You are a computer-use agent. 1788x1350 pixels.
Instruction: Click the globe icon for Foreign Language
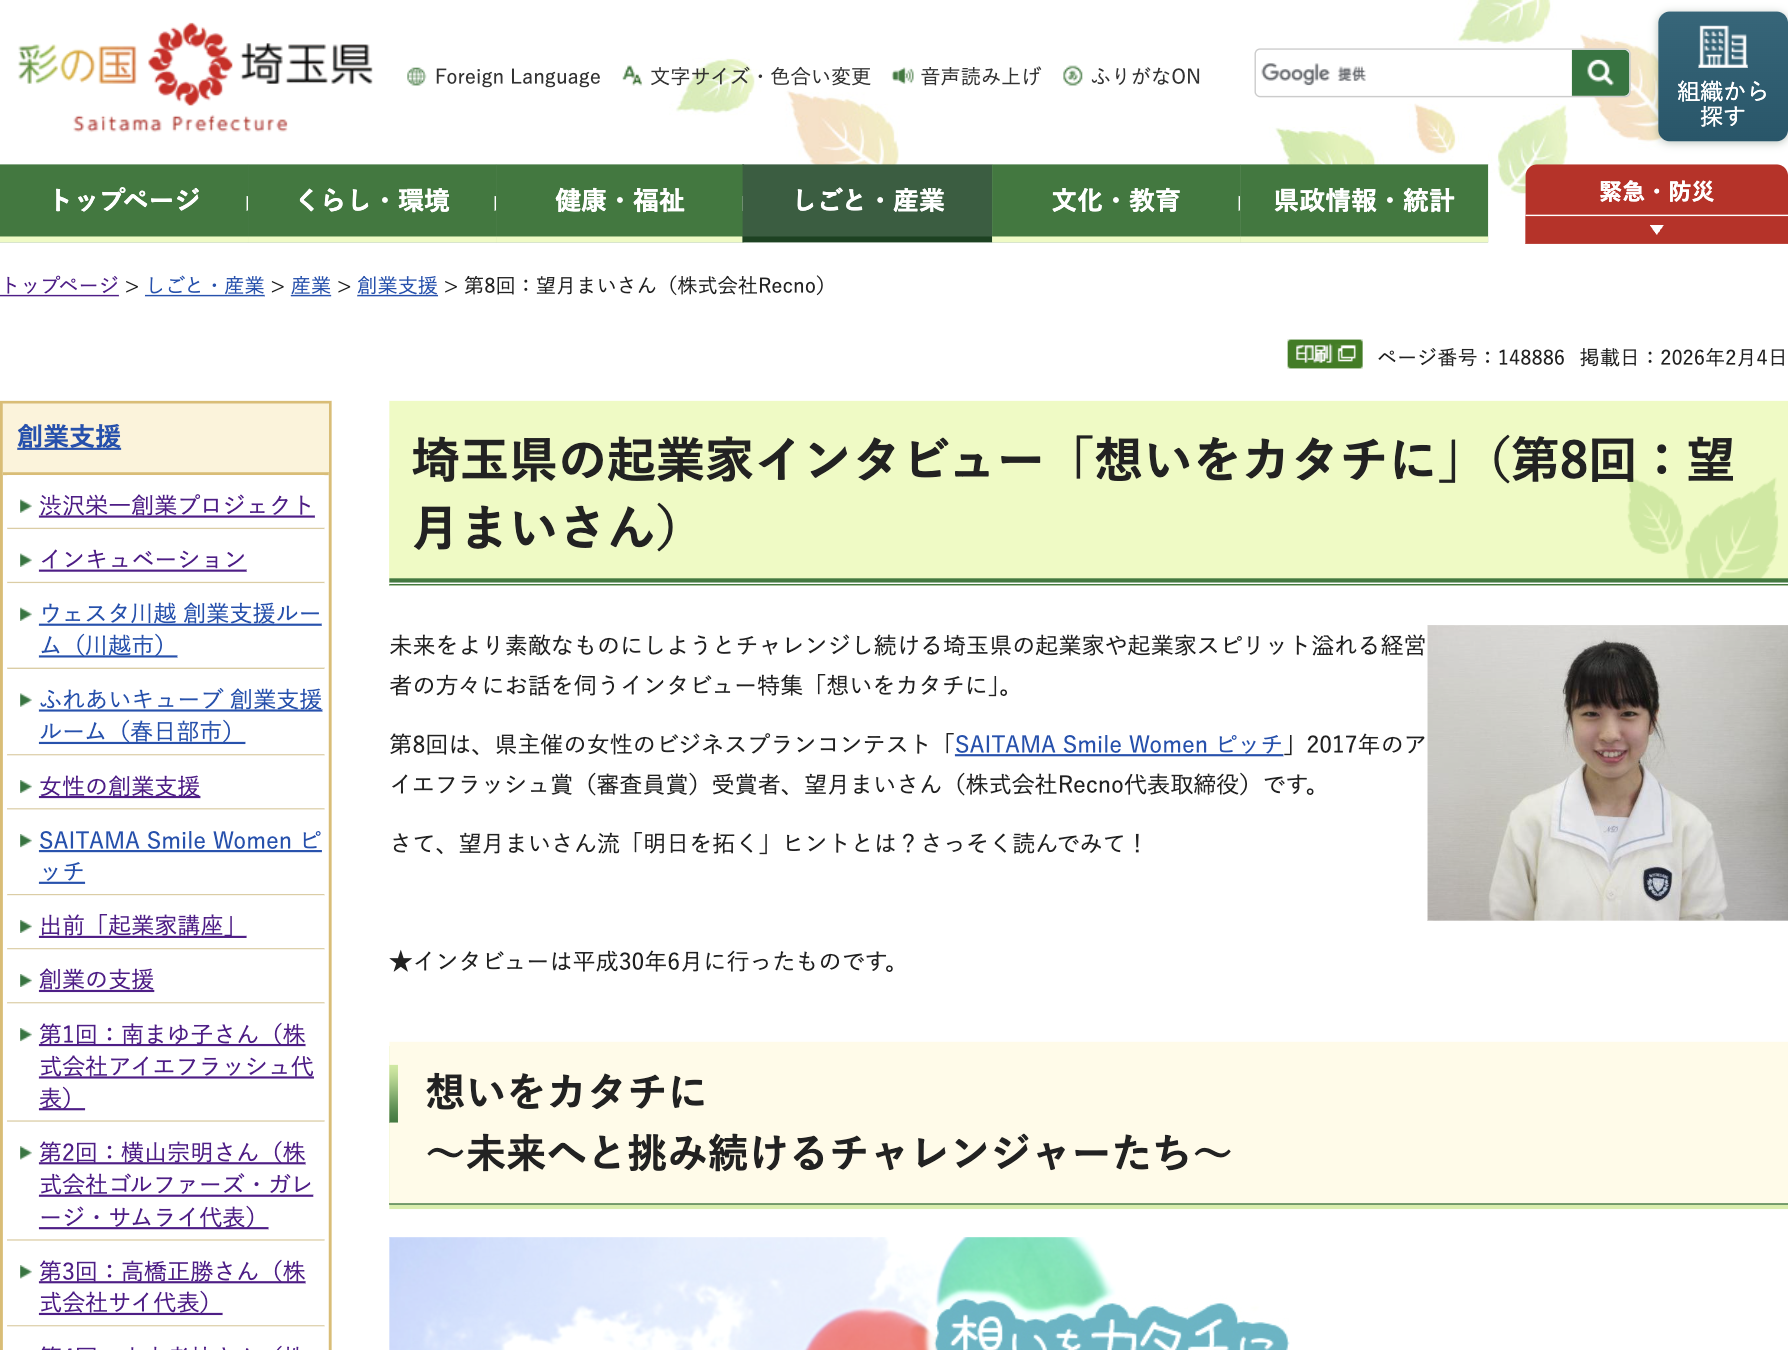pyautogui.click(x=416, y=77)
